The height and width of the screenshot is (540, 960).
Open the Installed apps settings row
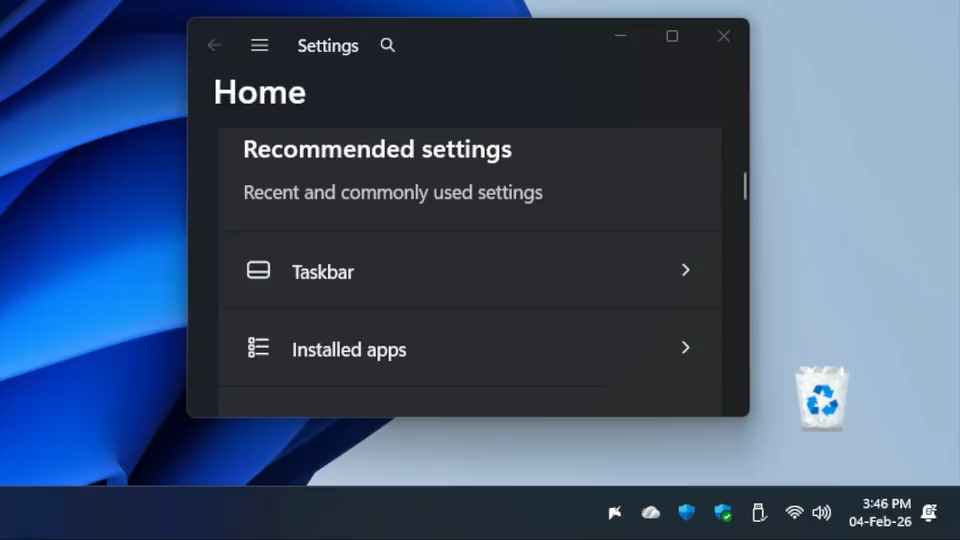pyautogui.click(x=470, y=348)
